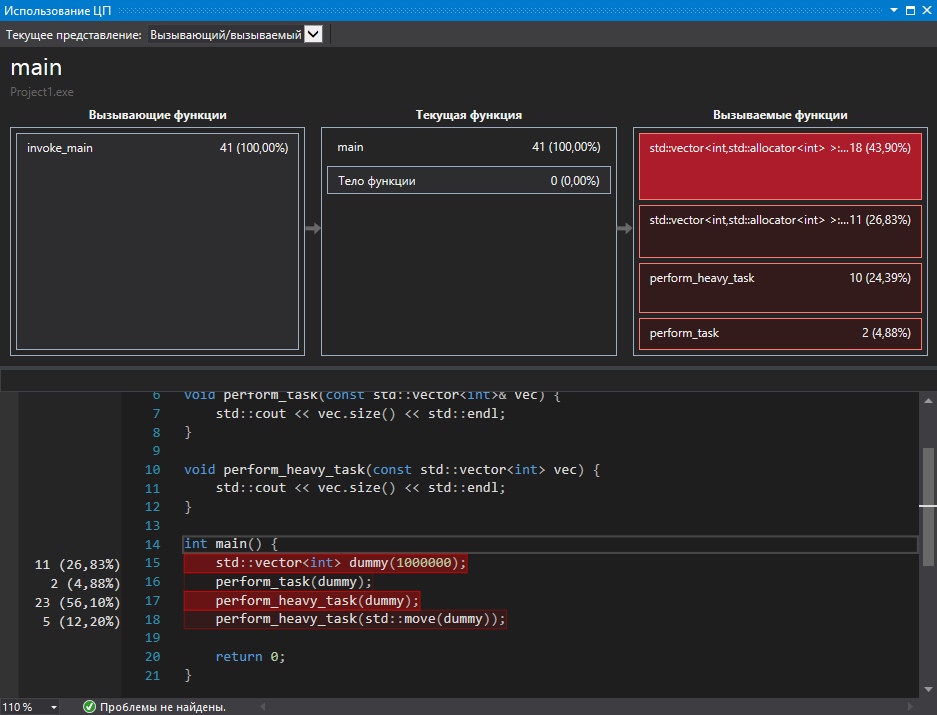Click the 'Проблемы не найдены' status text
Screen dimensions: 937x715
point(163,707)
